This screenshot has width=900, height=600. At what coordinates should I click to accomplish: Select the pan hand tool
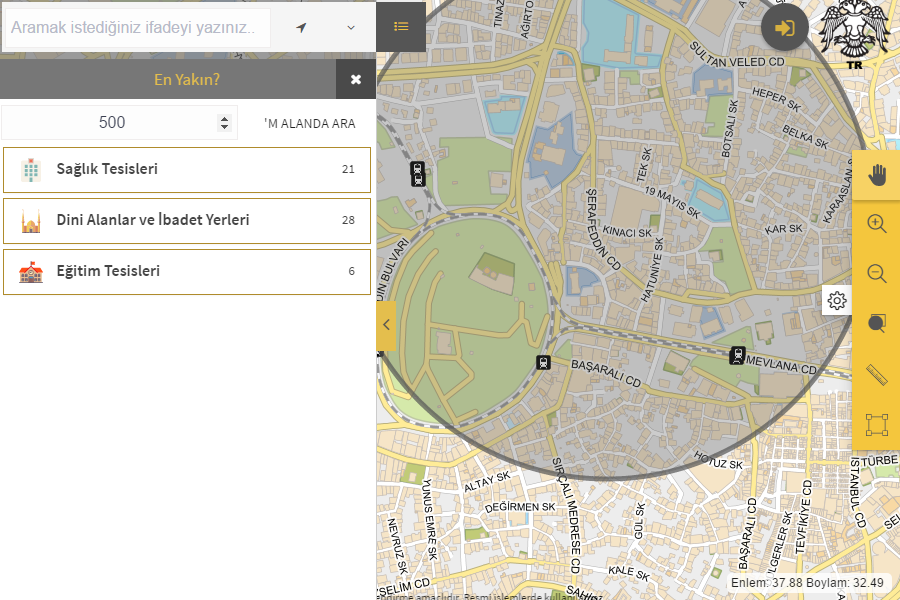[x=876, y=176]
